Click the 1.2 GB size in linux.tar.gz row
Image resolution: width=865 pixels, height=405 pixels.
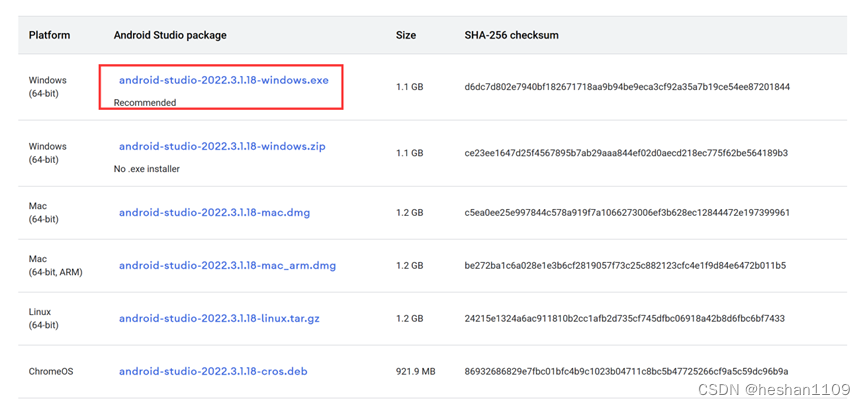pyautogui.click(x=409, y=318)
